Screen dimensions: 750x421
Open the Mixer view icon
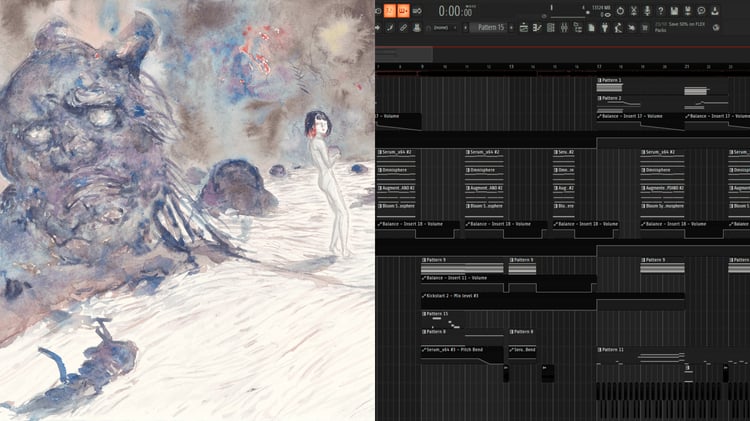(x=564, y=28)
